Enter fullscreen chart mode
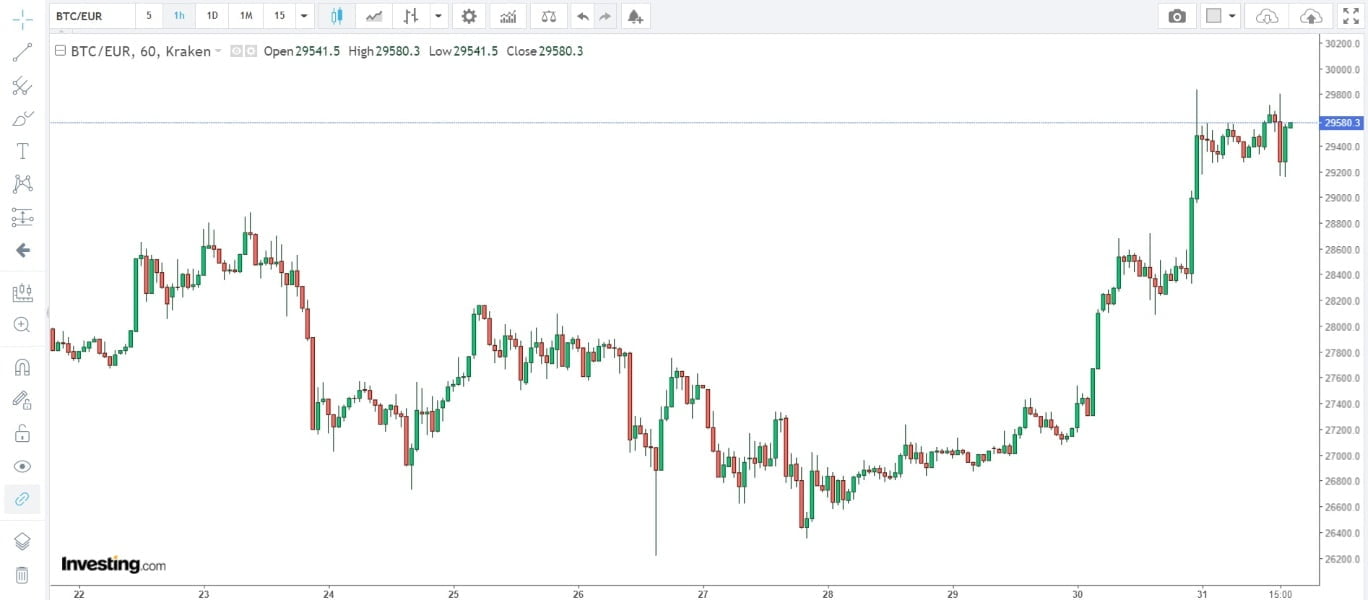Image resolution: width=1368 pixels, height=600 pixels. pyautogui.click(x=1350, y=16)
